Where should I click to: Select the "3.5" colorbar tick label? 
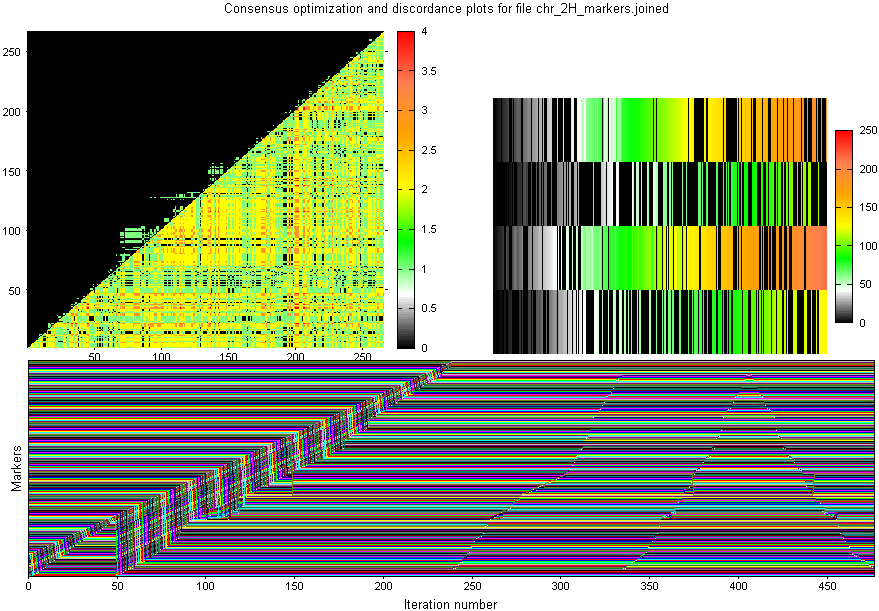429,71
